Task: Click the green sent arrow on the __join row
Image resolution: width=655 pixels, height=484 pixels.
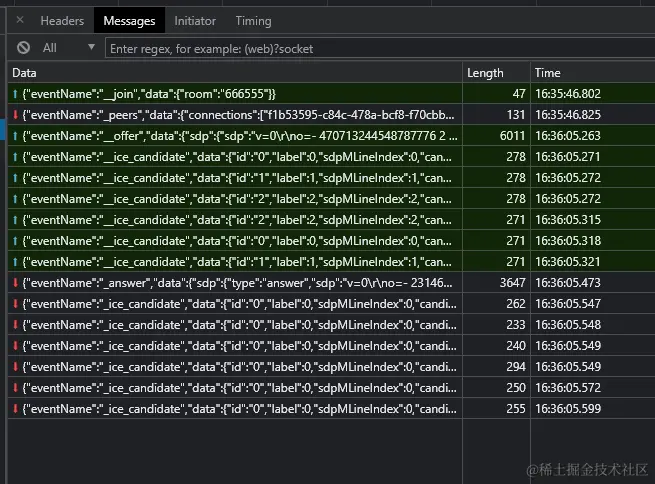Action: pos(15,94)
